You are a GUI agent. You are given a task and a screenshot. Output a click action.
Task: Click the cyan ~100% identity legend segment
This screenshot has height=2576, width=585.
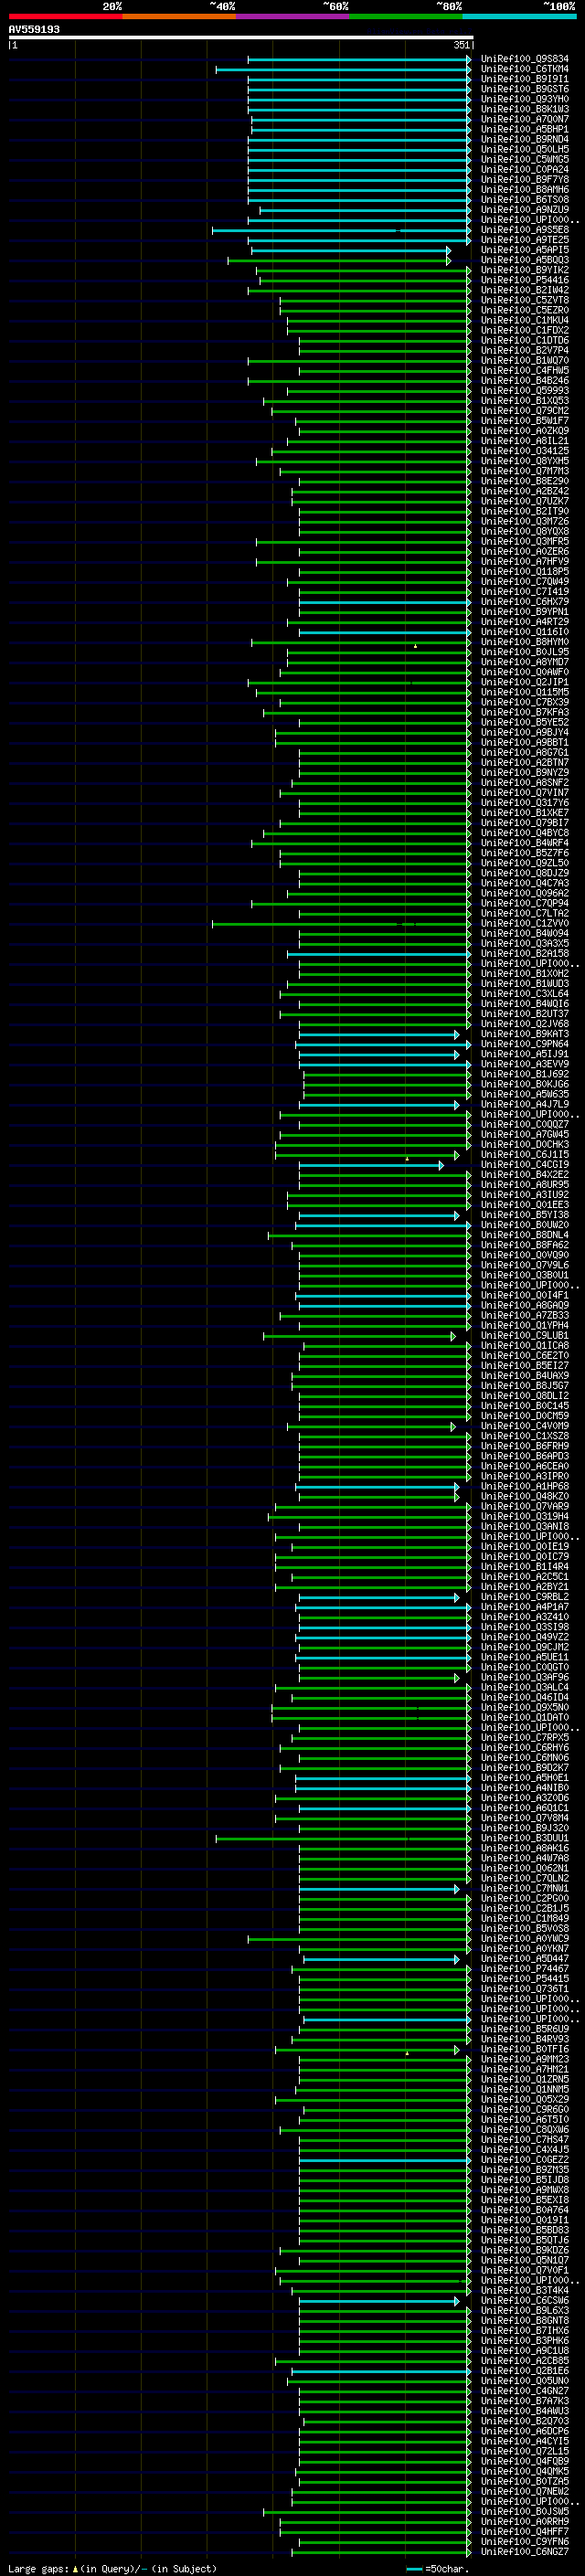(519, 16)
